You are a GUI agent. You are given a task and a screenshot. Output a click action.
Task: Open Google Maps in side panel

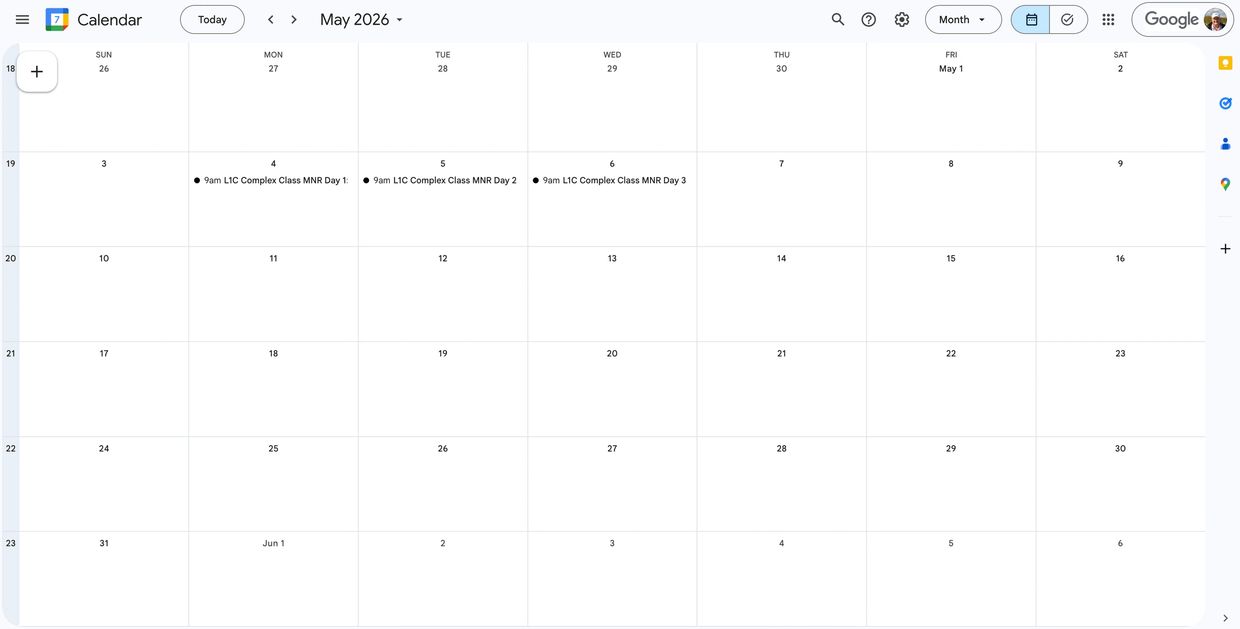(1225, 184)
